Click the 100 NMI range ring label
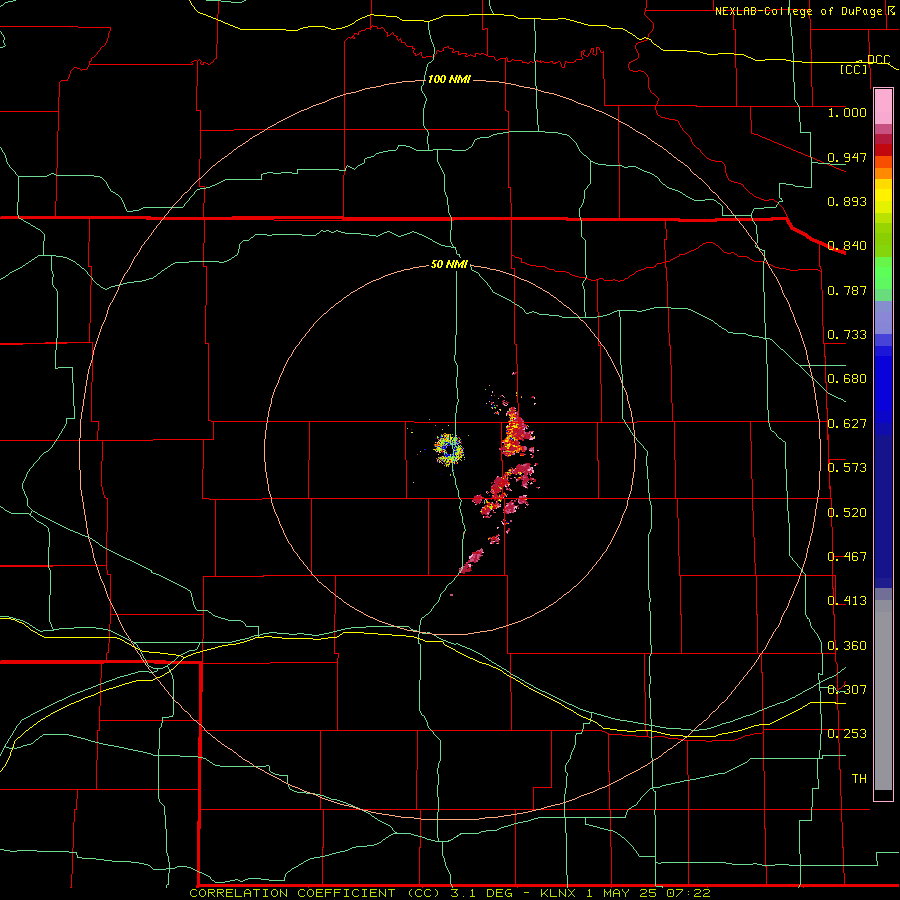The width and height of the screenshot is (900, 900). (x=449, y=79)
